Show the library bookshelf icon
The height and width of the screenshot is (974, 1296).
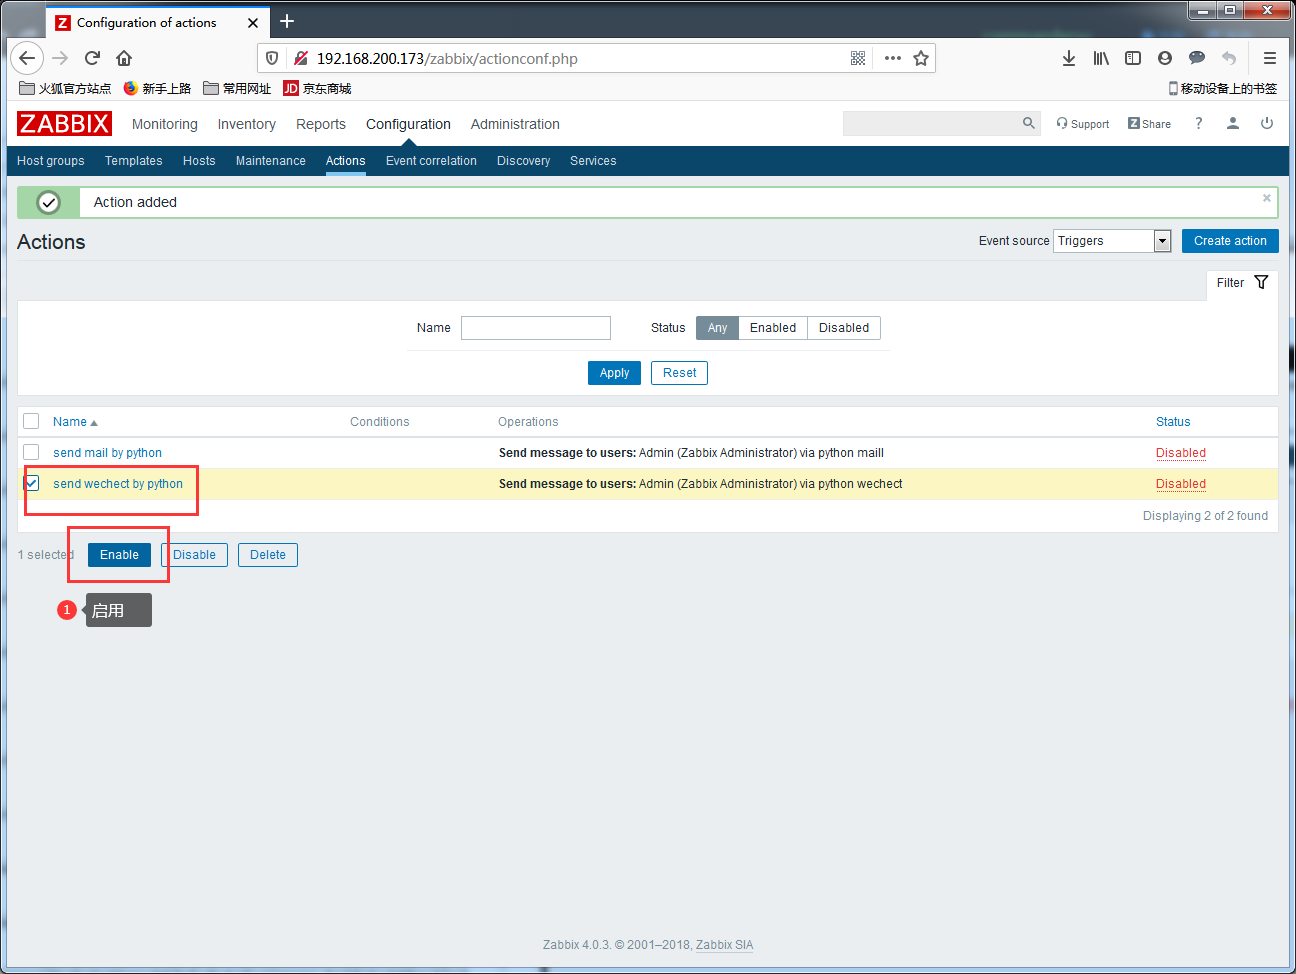(1101, 58)
